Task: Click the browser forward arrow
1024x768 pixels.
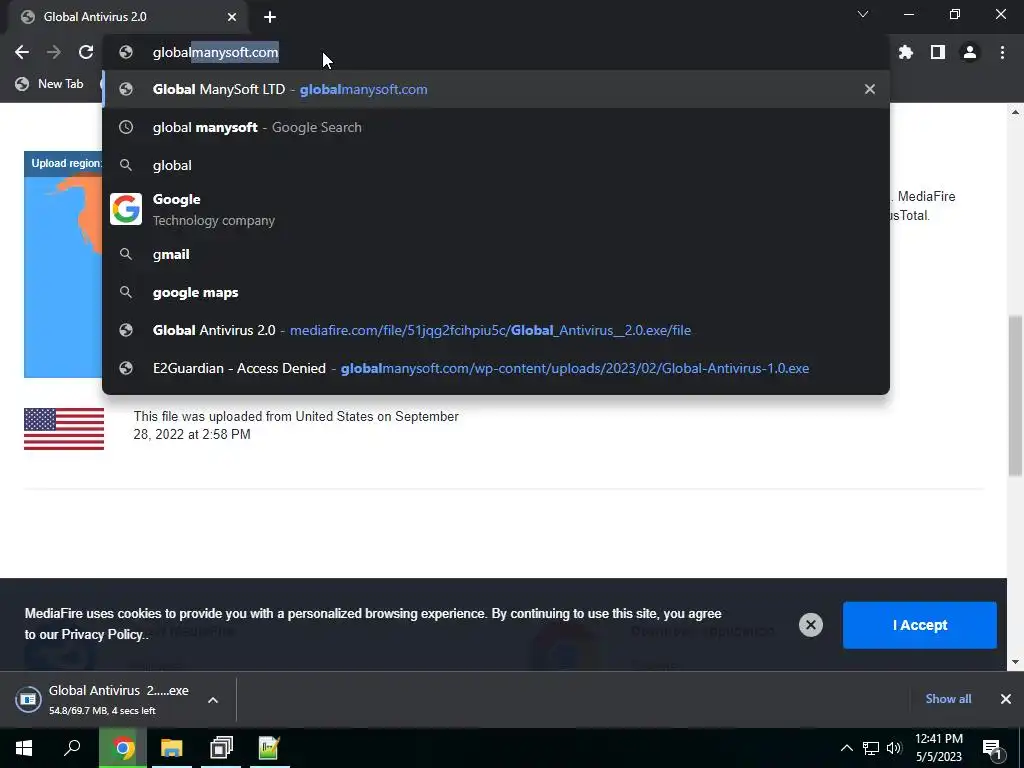Action: pos(54,52)
